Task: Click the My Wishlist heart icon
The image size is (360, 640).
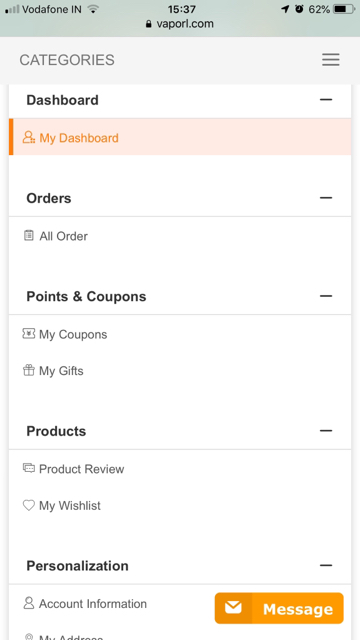Action: [29, 506]
